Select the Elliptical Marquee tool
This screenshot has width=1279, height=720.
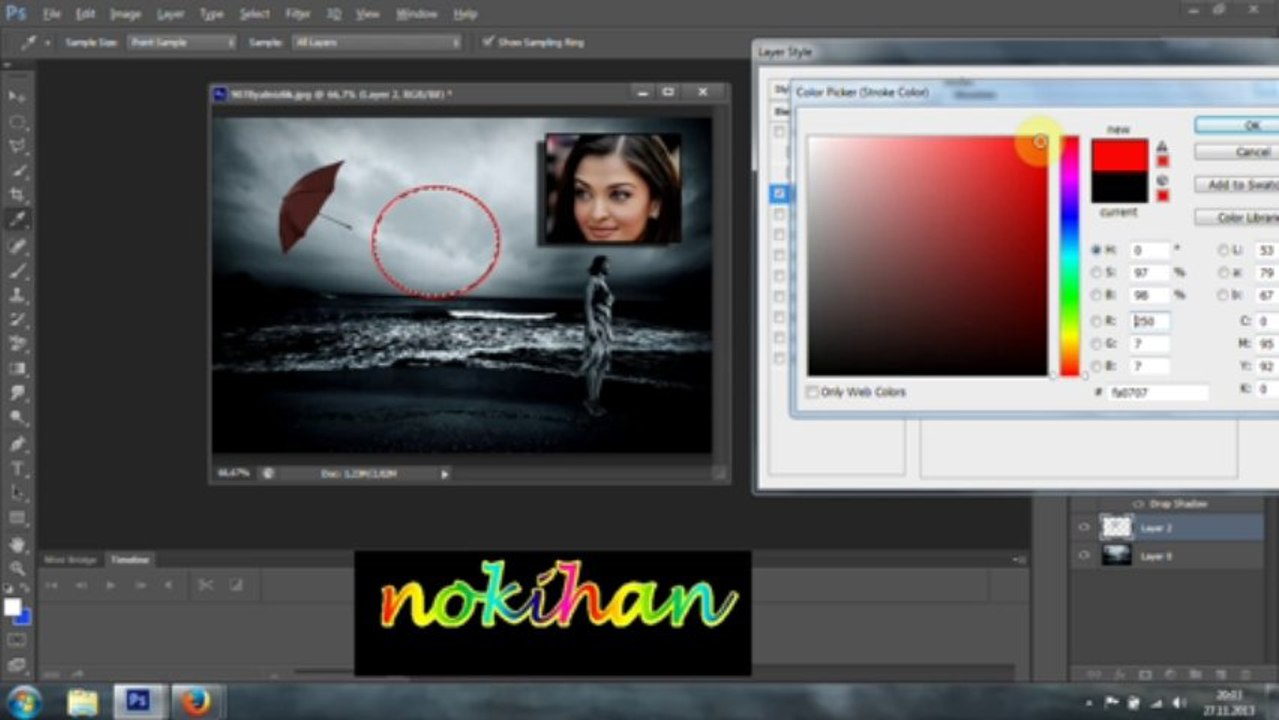click(x=17, y=122)
